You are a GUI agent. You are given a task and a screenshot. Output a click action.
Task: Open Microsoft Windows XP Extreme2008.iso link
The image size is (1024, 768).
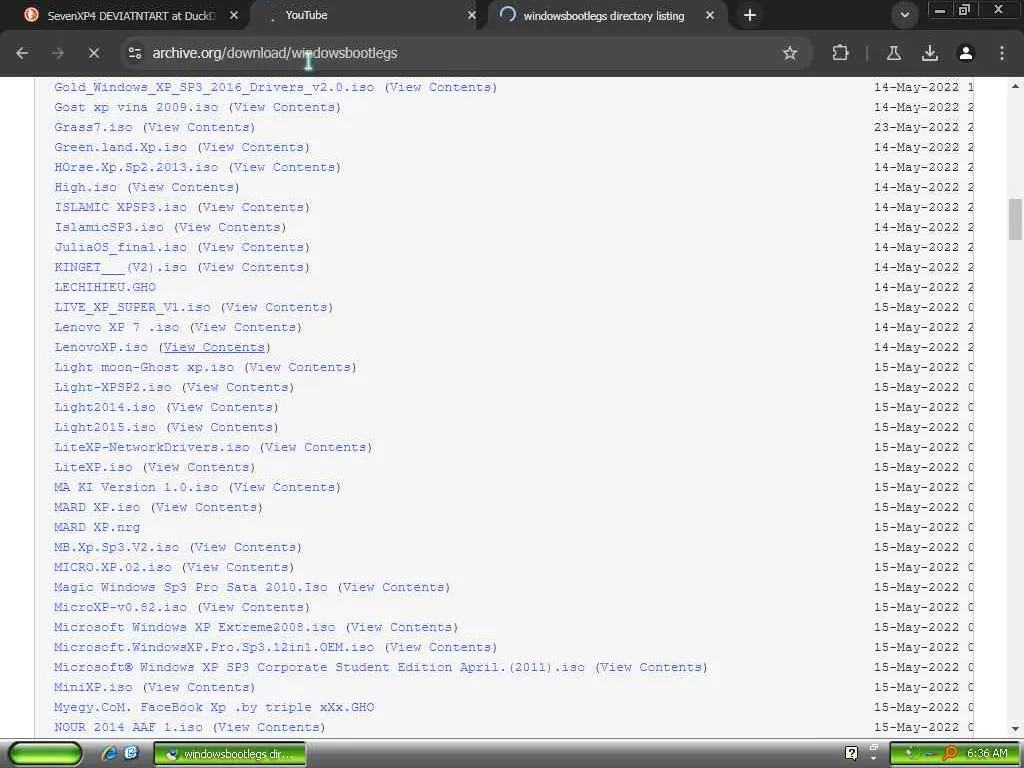click(195, 627)
